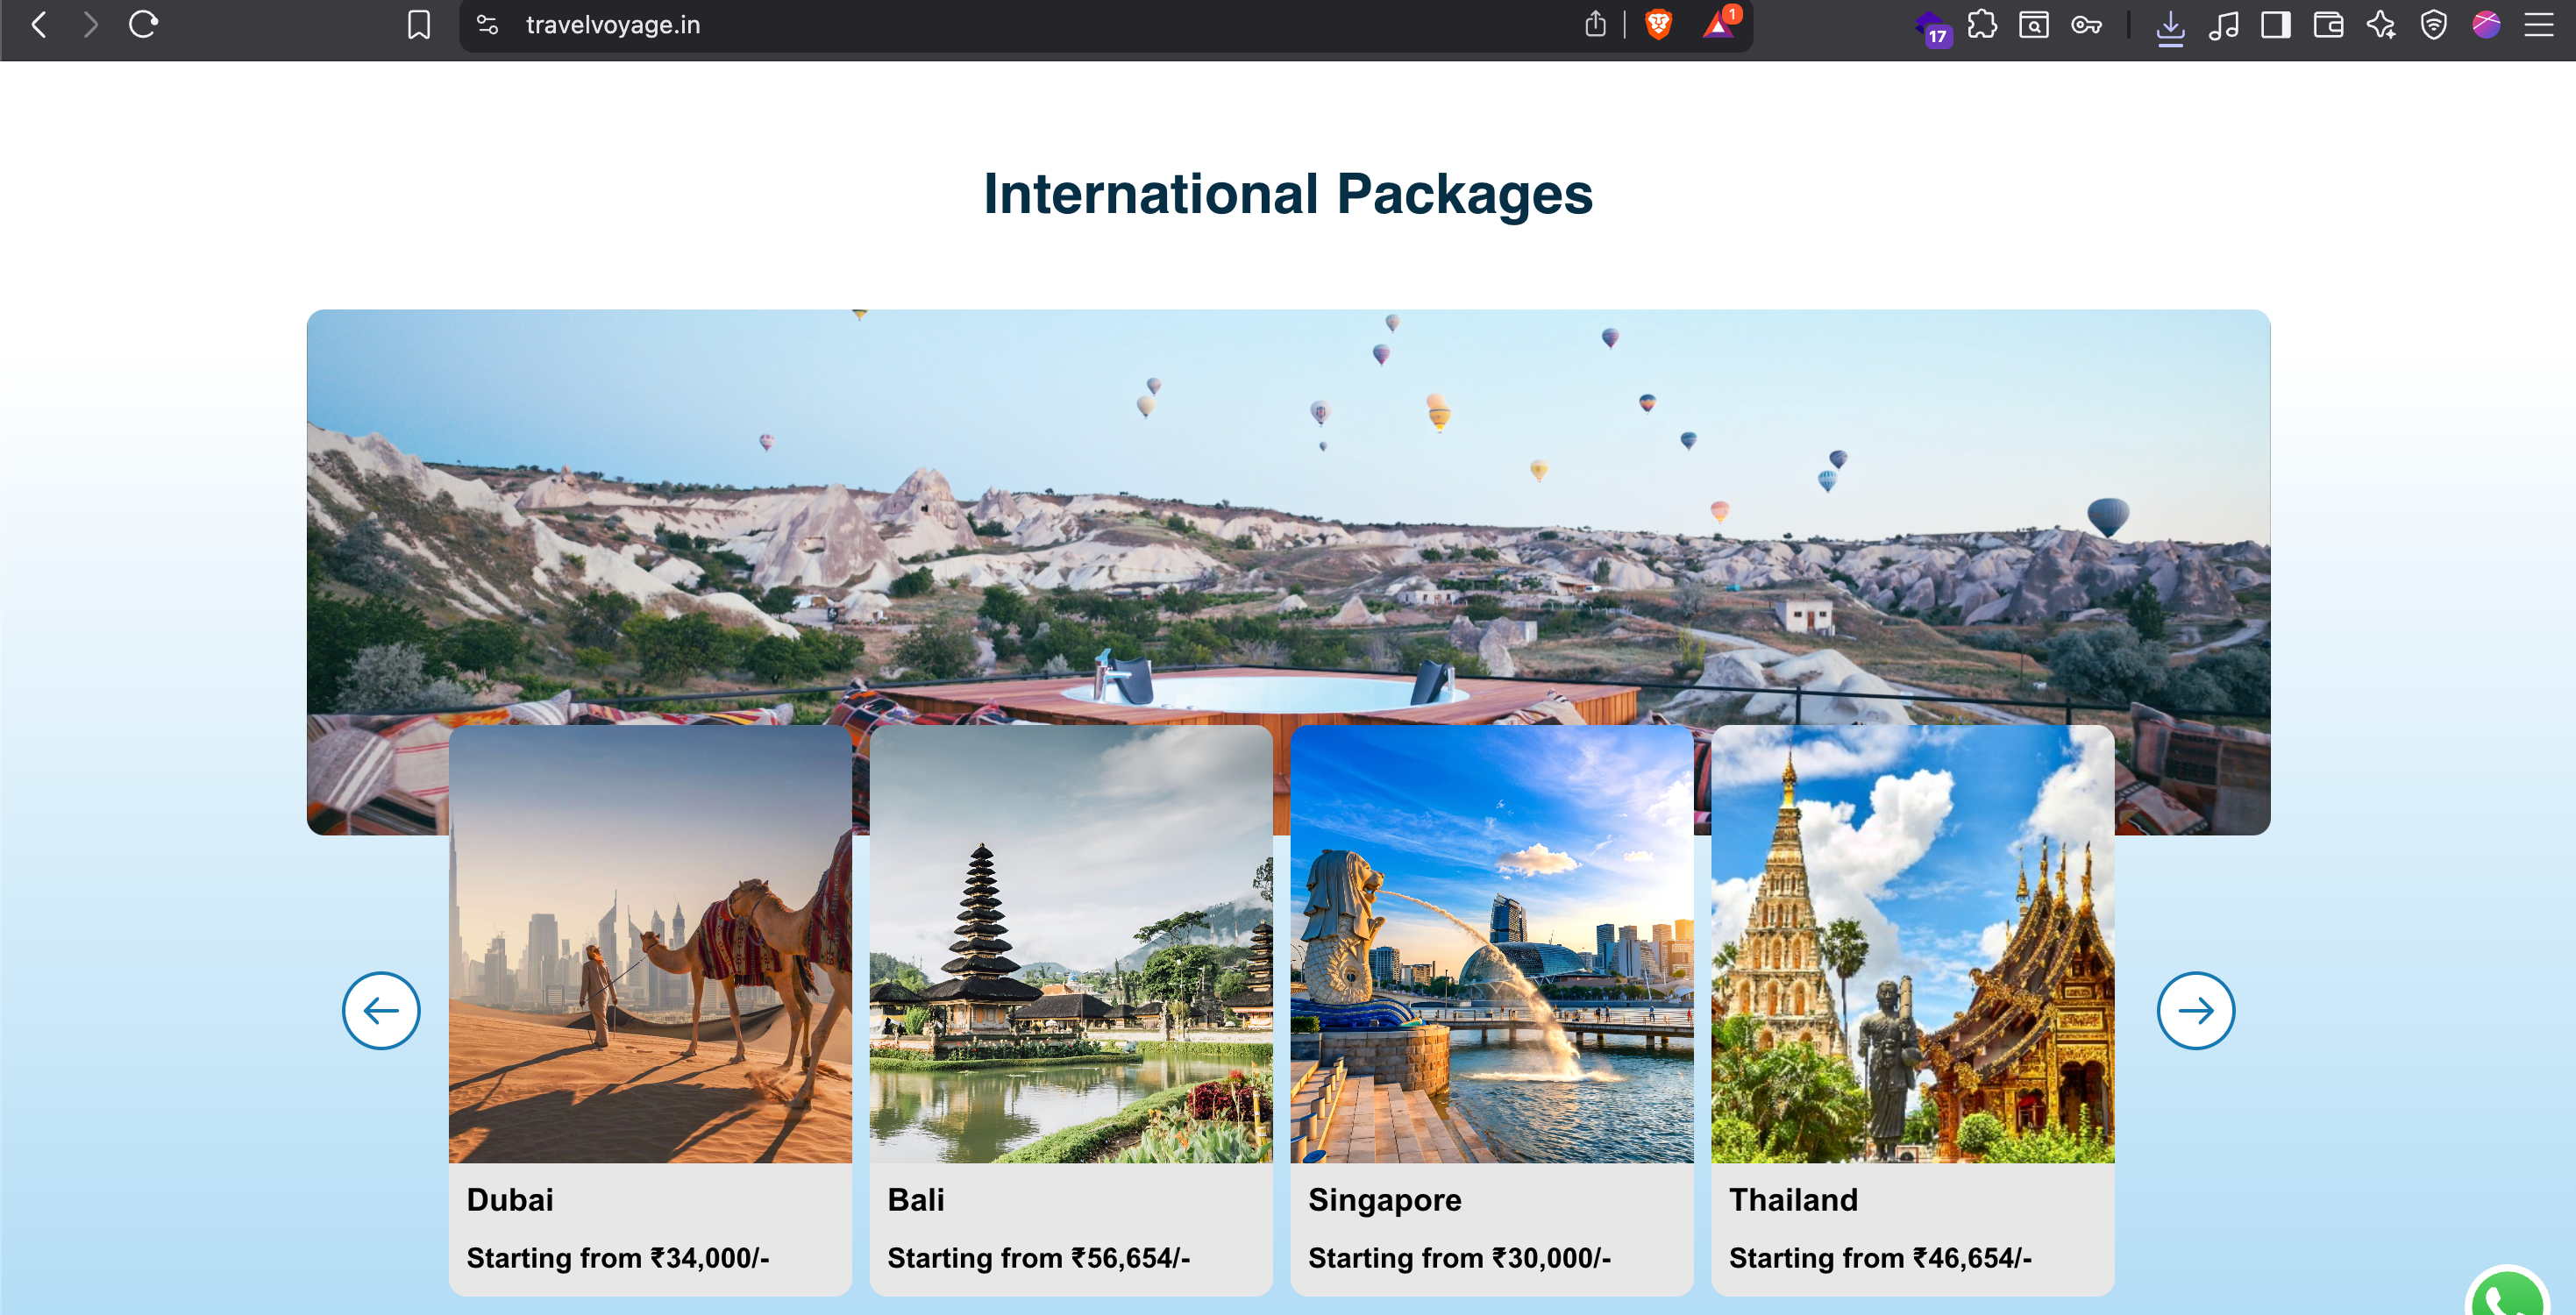Open the Brave Rewards triangle icon

(1718, 25)
